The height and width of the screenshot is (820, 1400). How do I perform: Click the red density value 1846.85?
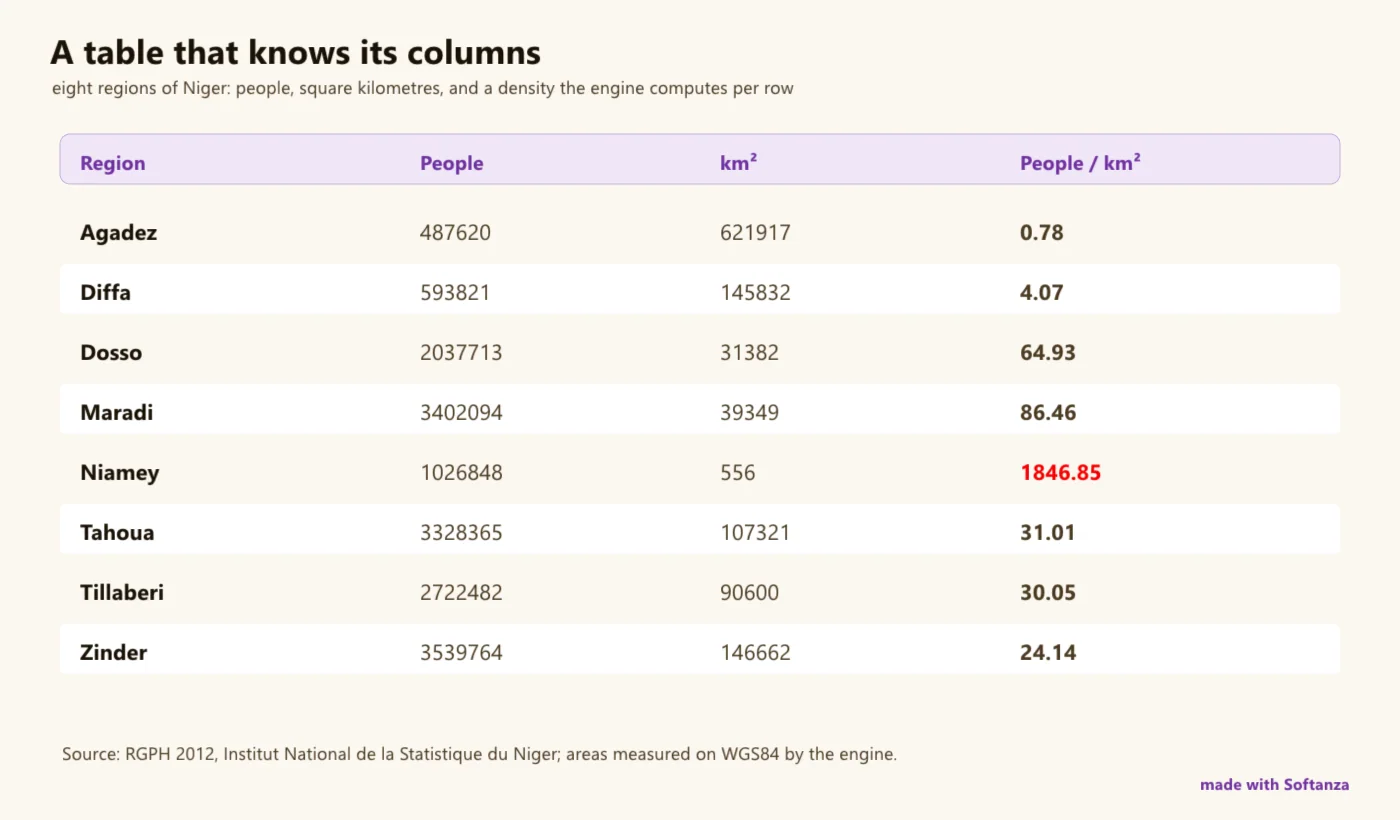1061,473
